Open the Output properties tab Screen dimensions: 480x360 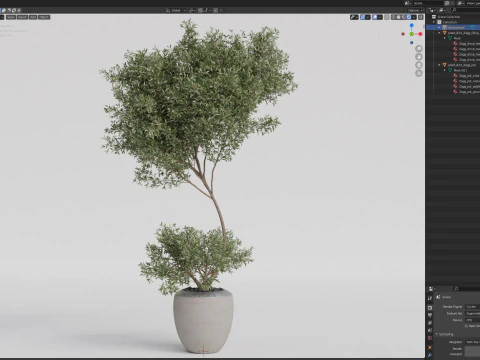click(430, 315)
